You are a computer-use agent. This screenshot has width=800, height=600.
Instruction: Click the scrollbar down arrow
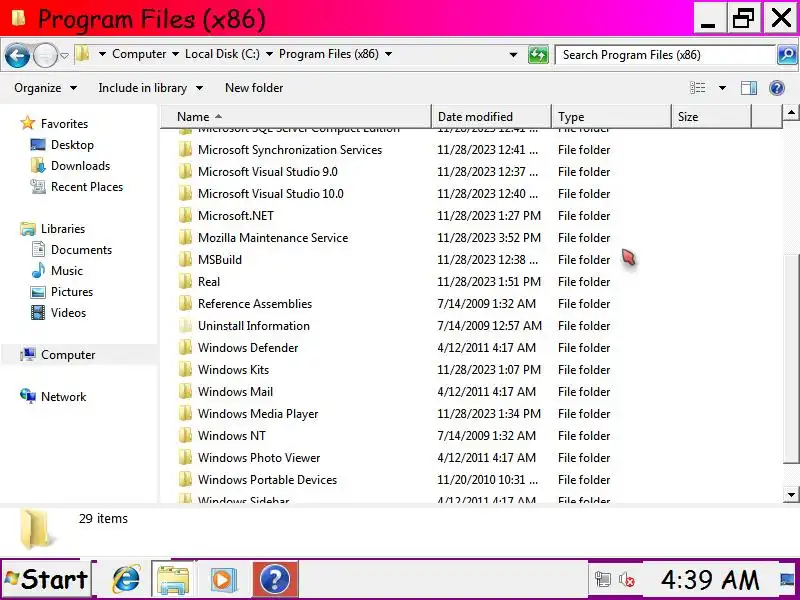[791, 494]
